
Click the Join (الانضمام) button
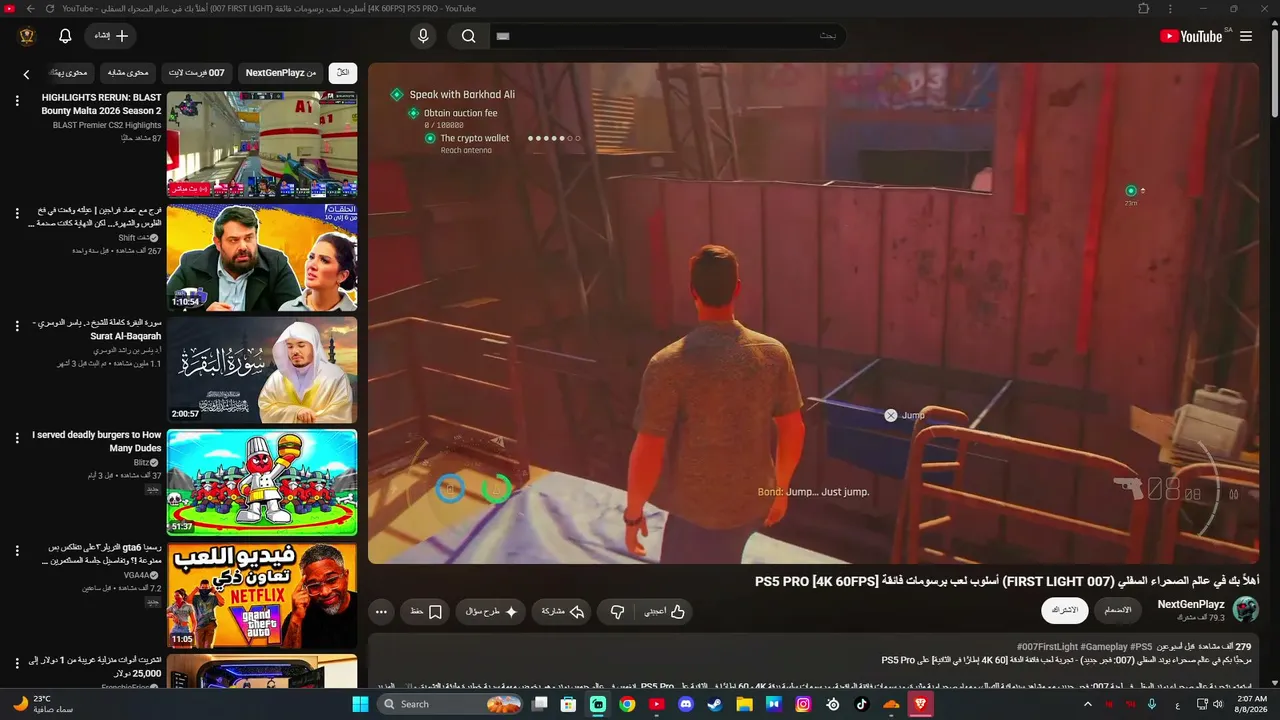(1118, 610)
